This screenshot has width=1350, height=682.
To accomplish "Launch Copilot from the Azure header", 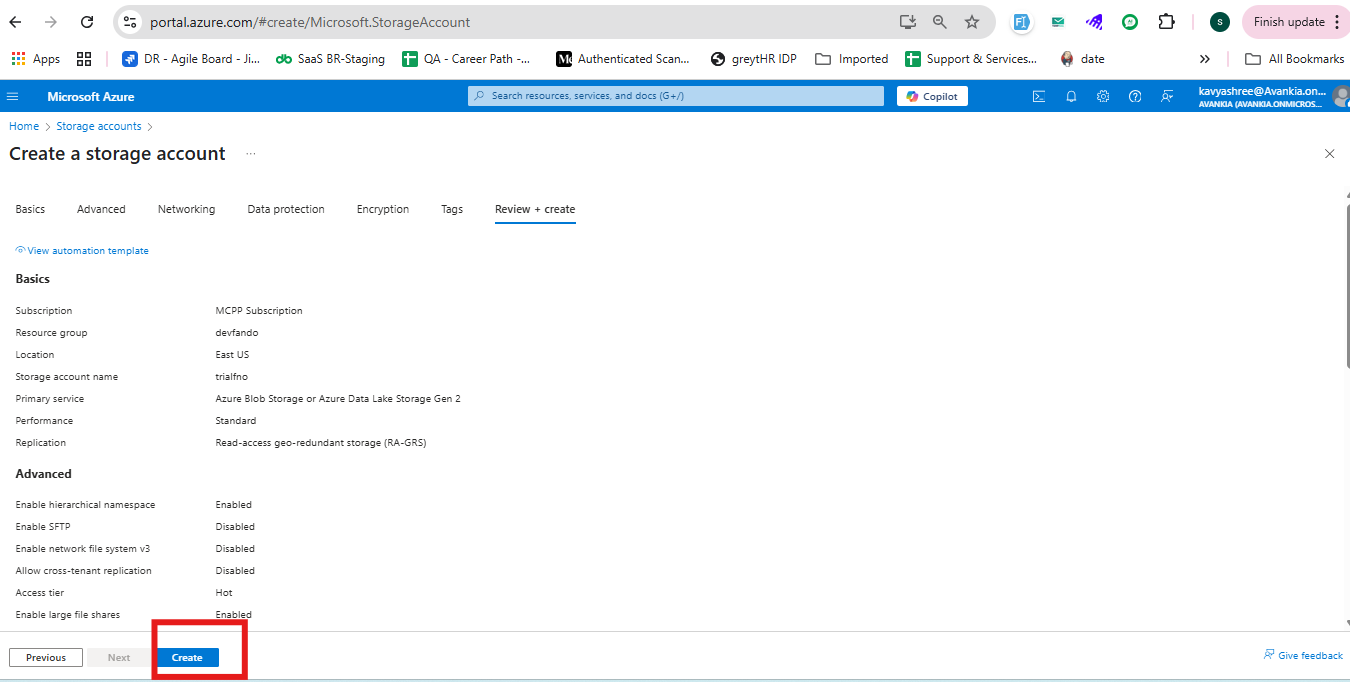I will click(932, 96).
